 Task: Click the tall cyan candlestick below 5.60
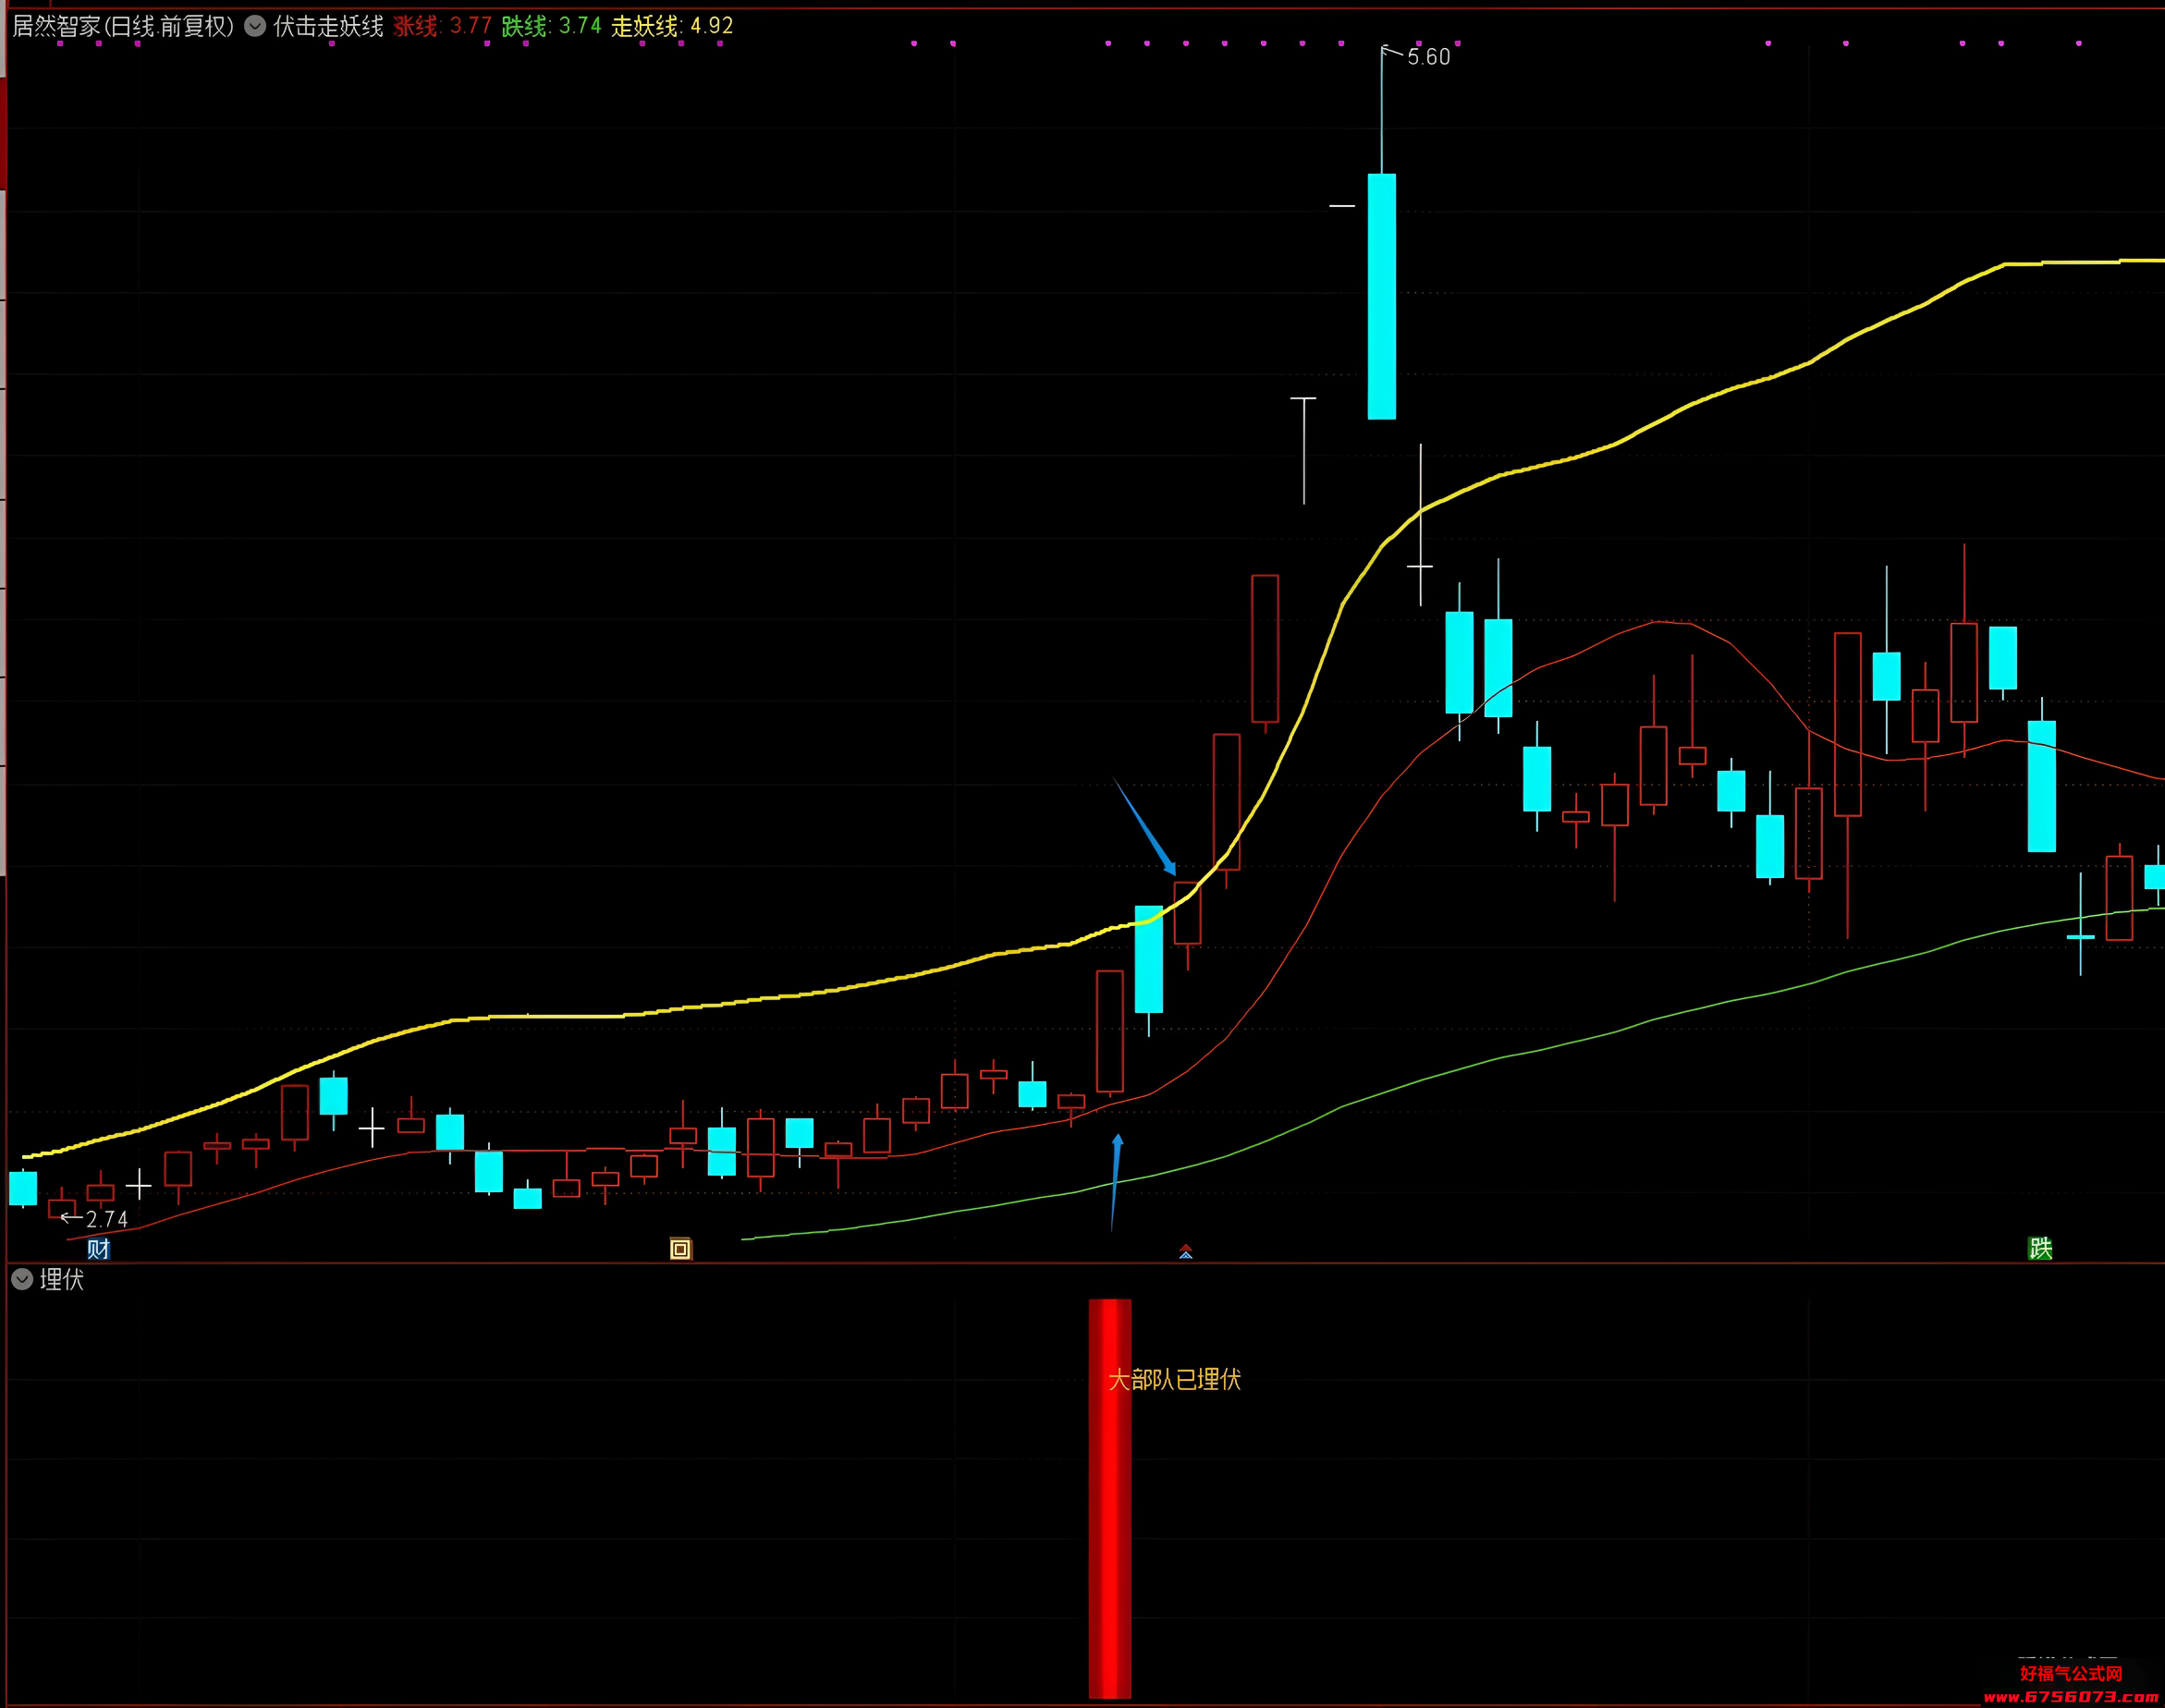[x=1382, y=296]
